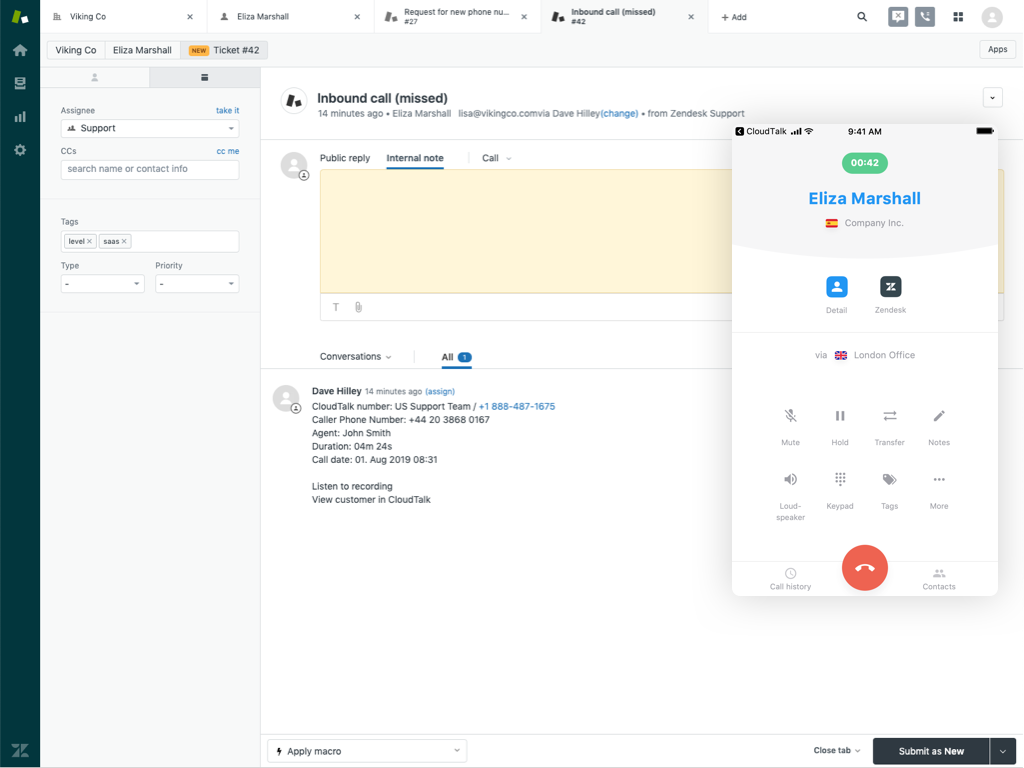This screenshot has width=1024, height=768.
Task: Switch to the Public reply tab
Action: click(345, 158)
